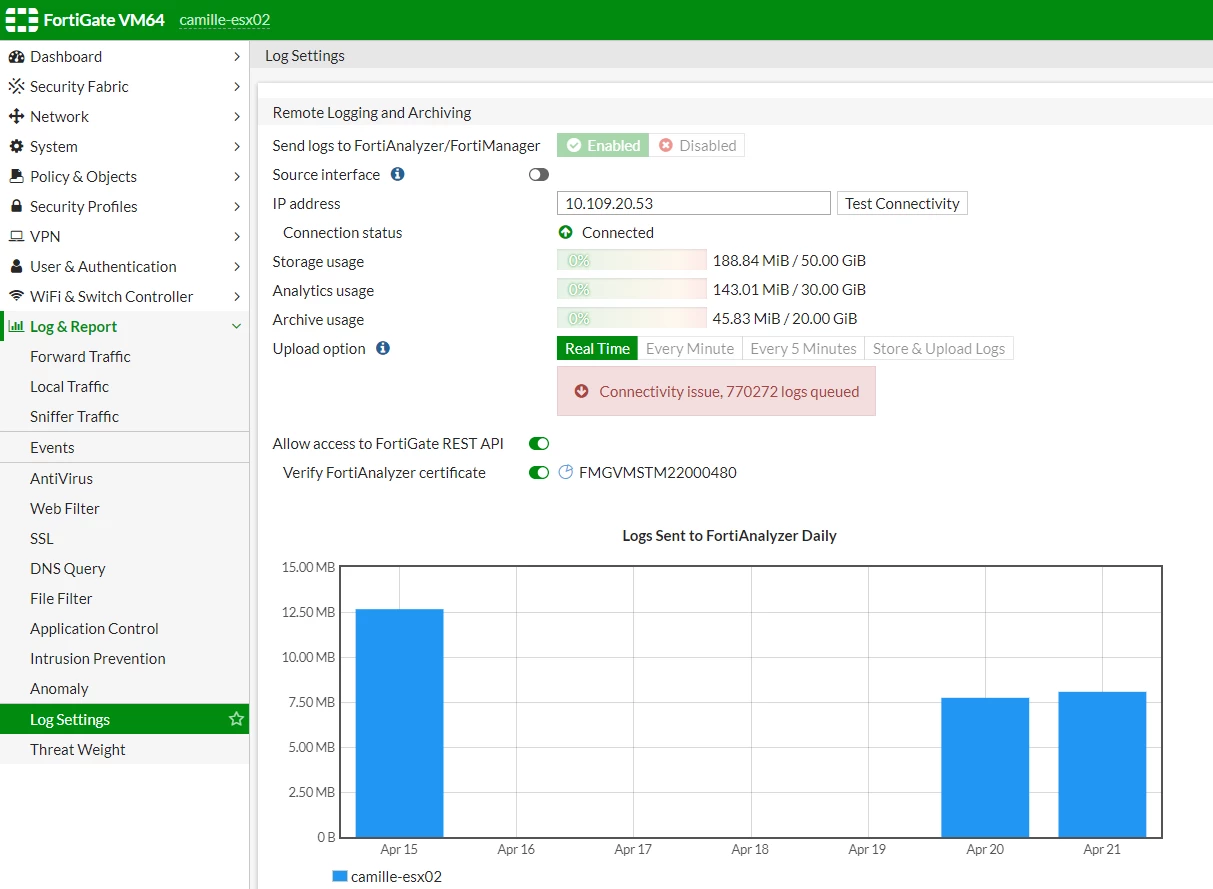Collapse the Log & Report menu chevron
Image resolution: width=1213 pixels, height=889 pixels.
(x=237, y=327)
